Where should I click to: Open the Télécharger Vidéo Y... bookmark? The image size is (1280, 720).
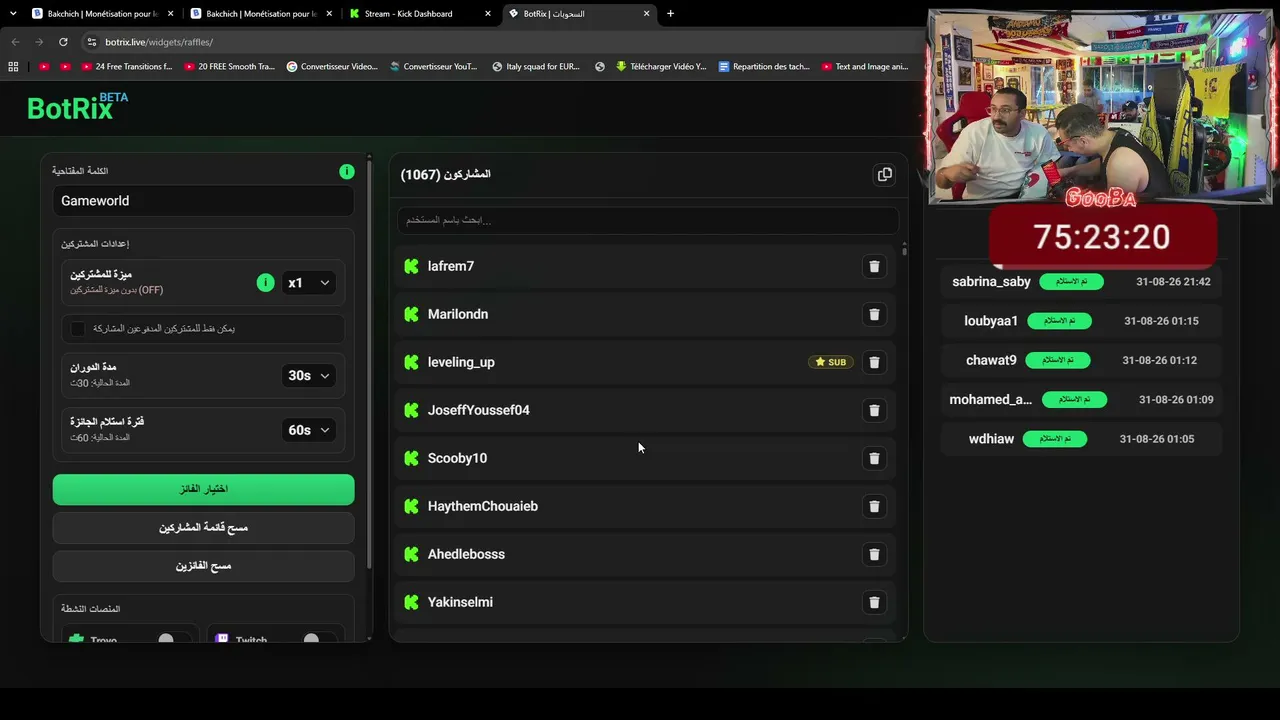(x=661, y=67)
